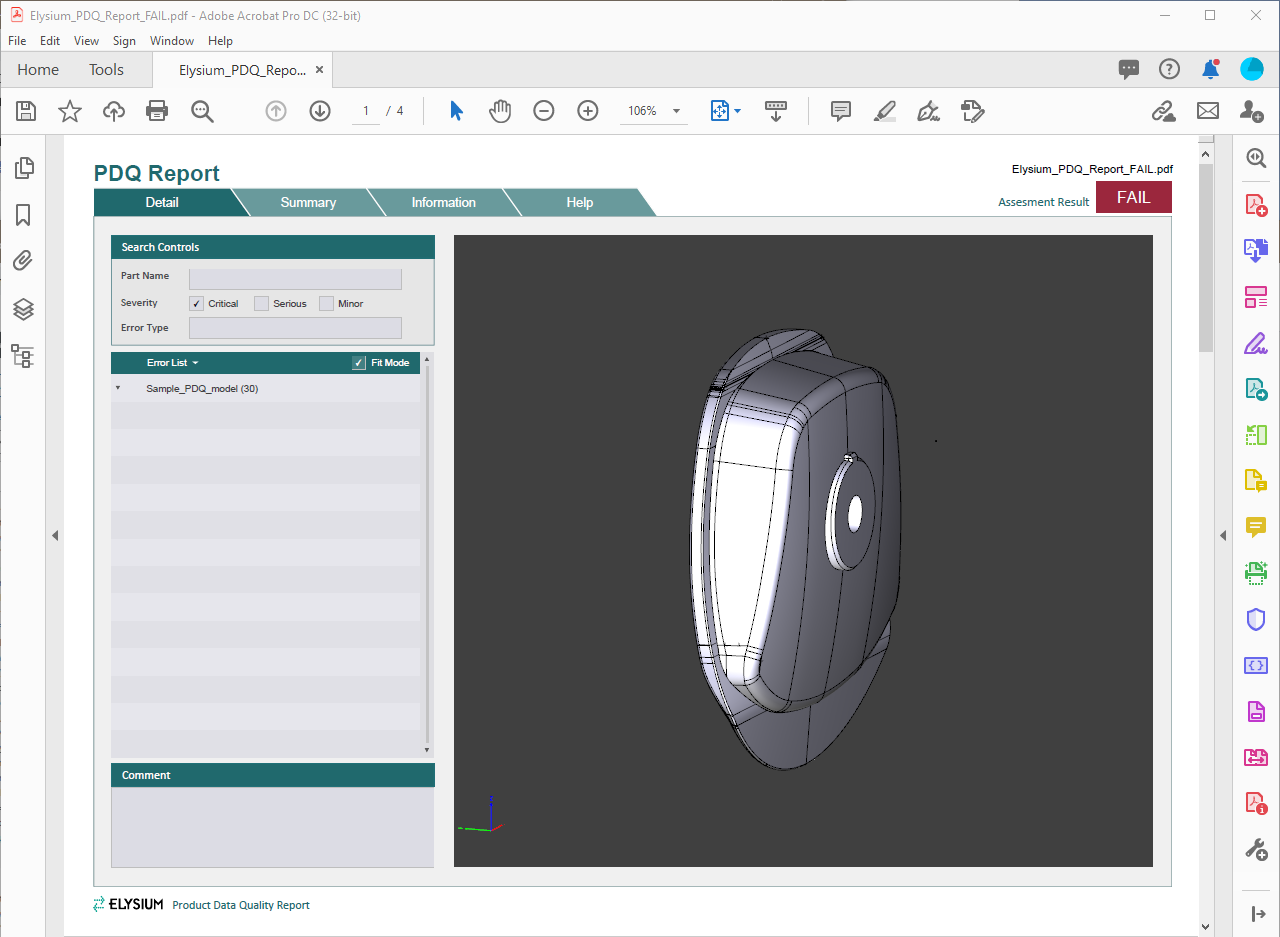Click inside the Part Name field
The image size is (1280, 937).
[x=295, y=278]
